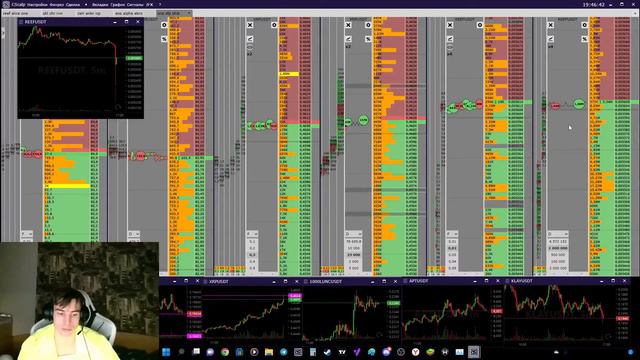Click the X button in the fourth order book
640x360 pixels.
348,25
